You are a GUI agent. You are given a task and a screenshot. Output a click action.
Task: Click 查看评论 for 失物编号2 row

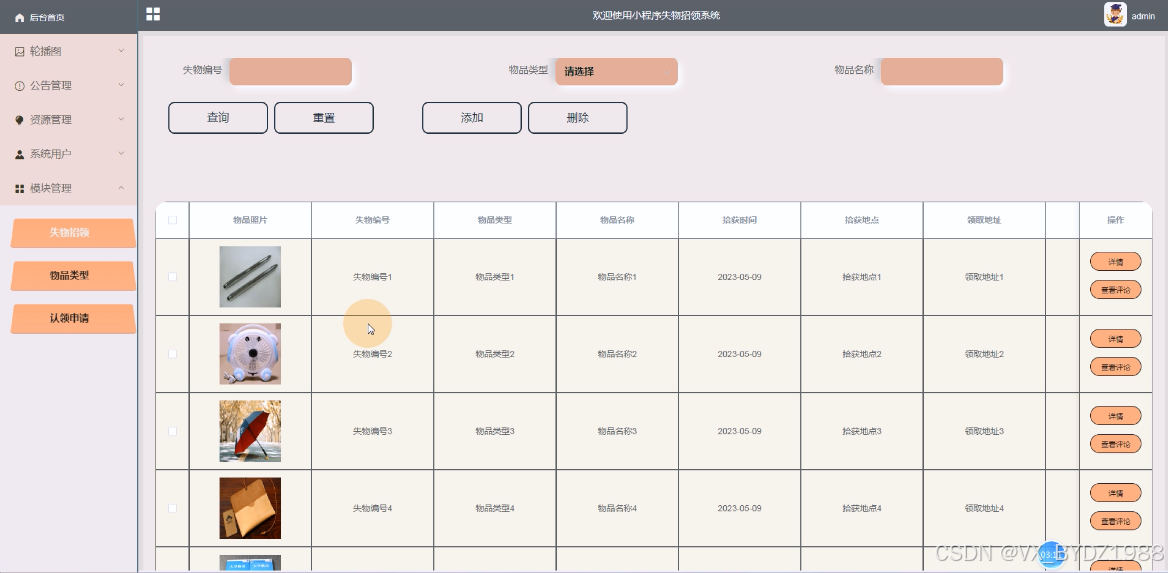(1115, 367)
